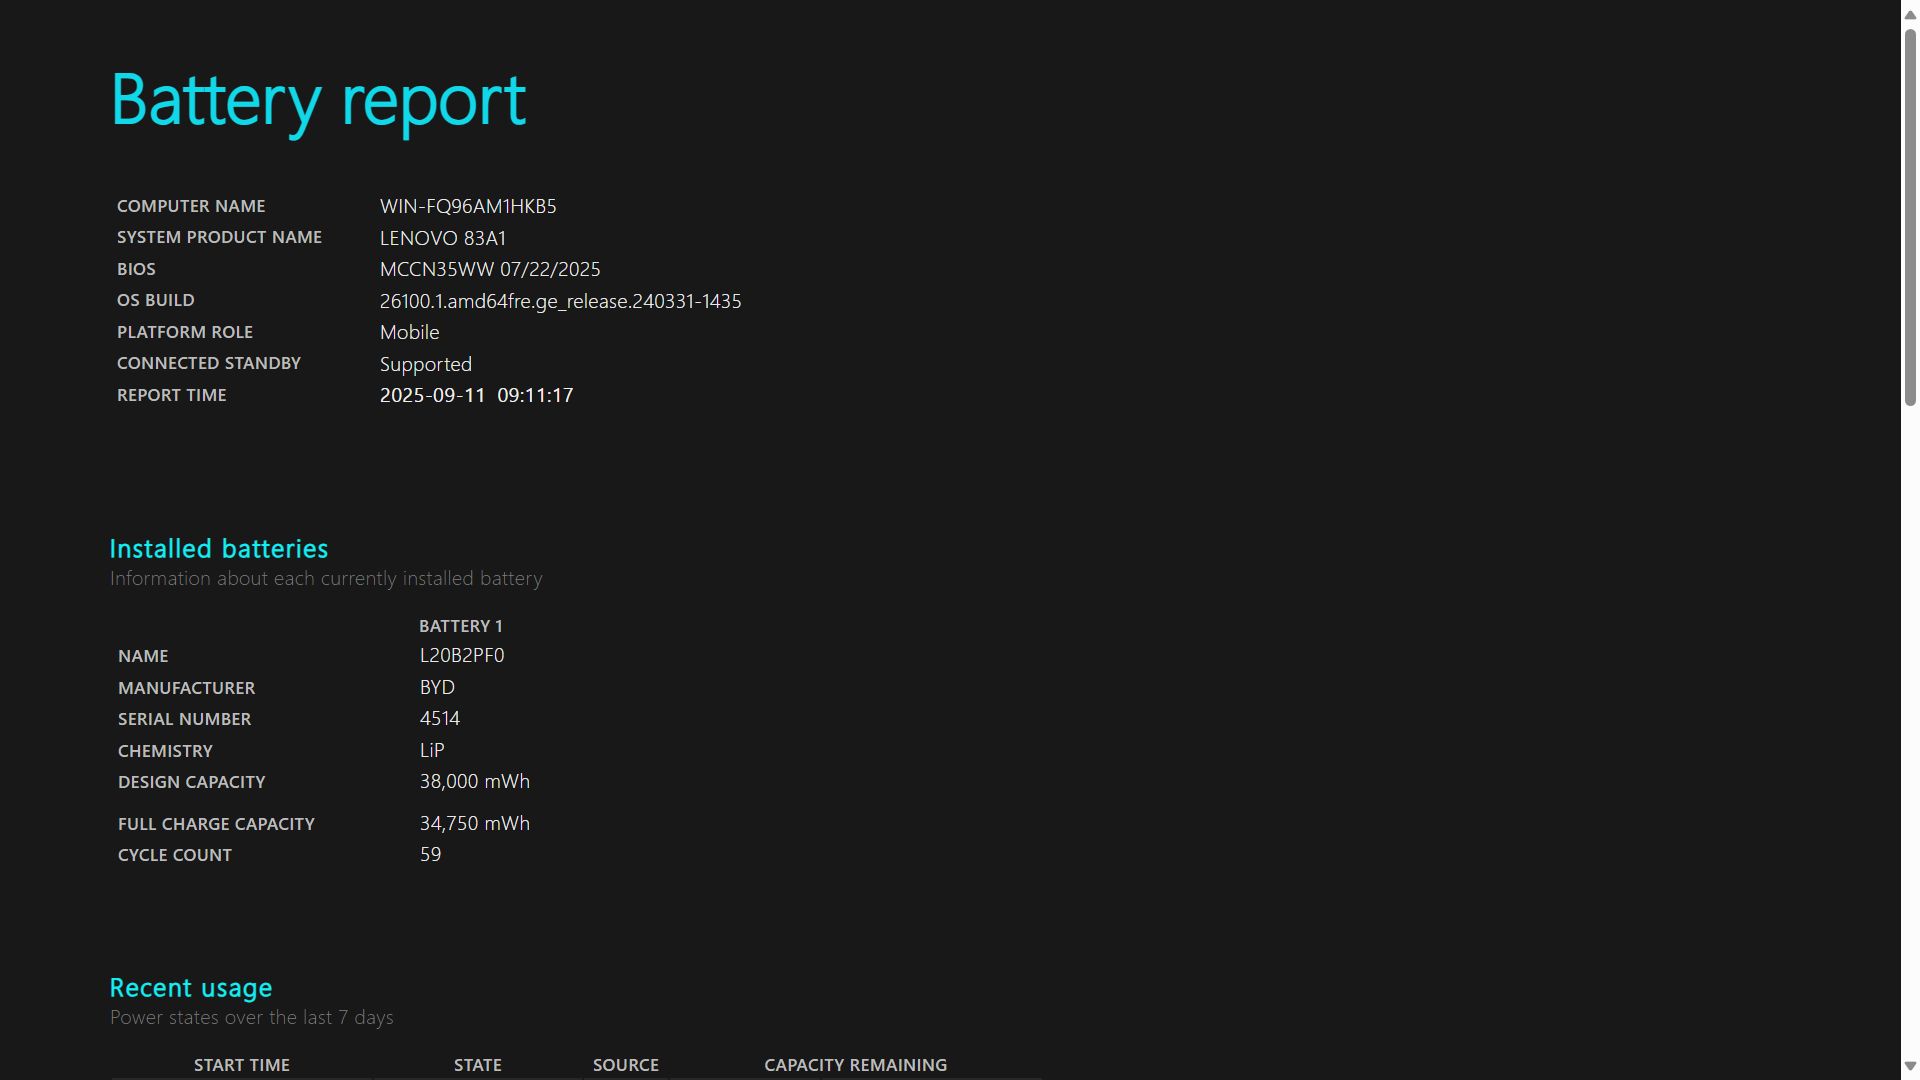Image resolution: width=1920 pixels, height=1080 pixels.
Task: Click the scrollbar up arrow
Action: tap(1910, 15)
